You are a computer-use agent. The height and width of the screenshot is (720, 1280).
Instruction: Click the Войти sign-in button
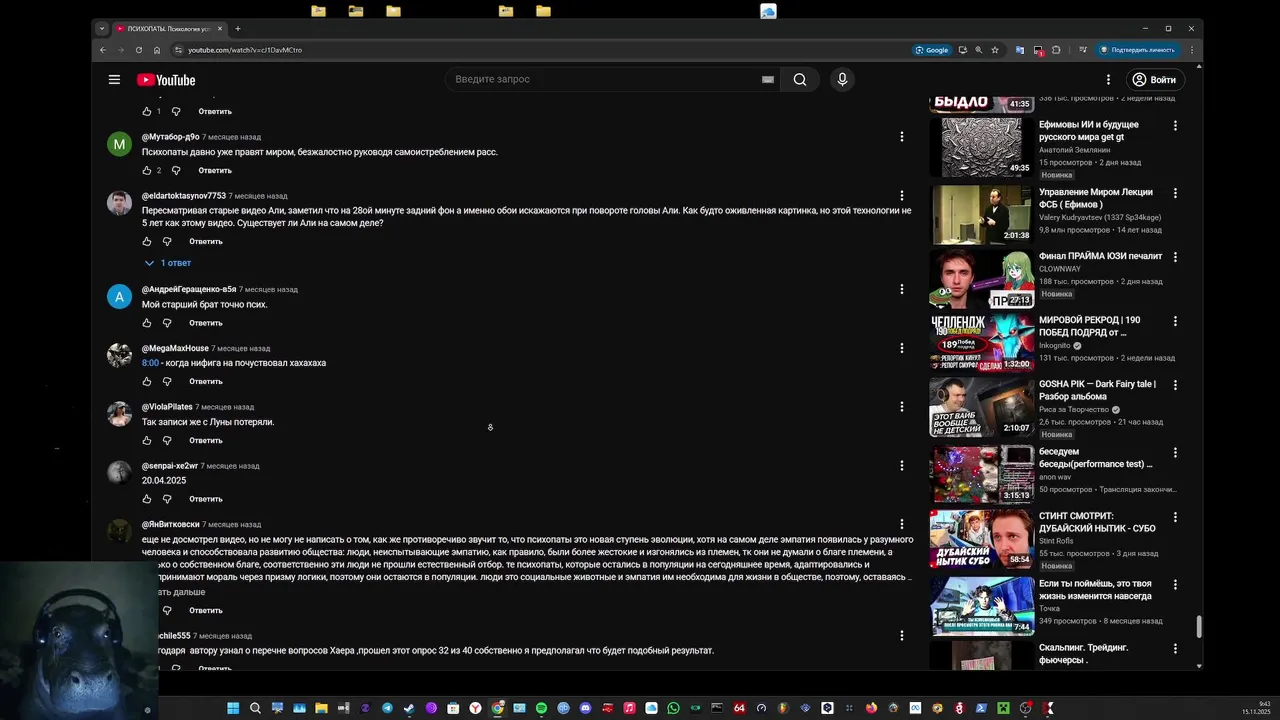[x=1155, y=80]
